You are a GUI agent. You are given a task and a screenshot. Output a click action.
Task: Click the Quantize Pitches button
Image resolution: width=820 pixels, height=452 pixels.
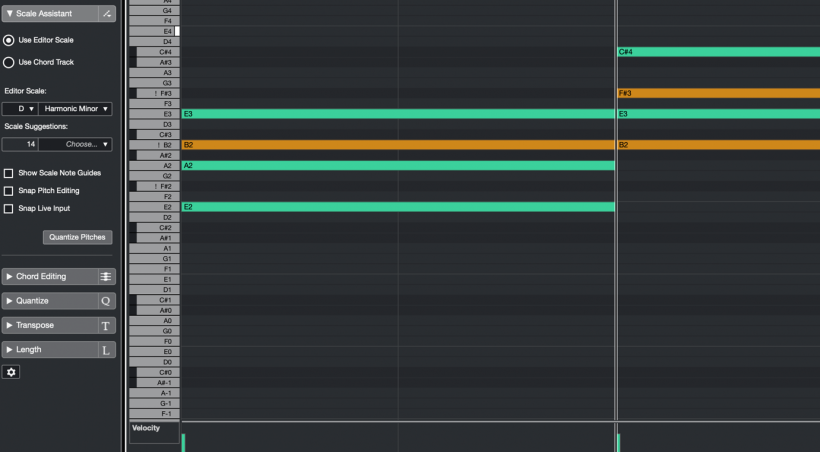pos(77,237)
